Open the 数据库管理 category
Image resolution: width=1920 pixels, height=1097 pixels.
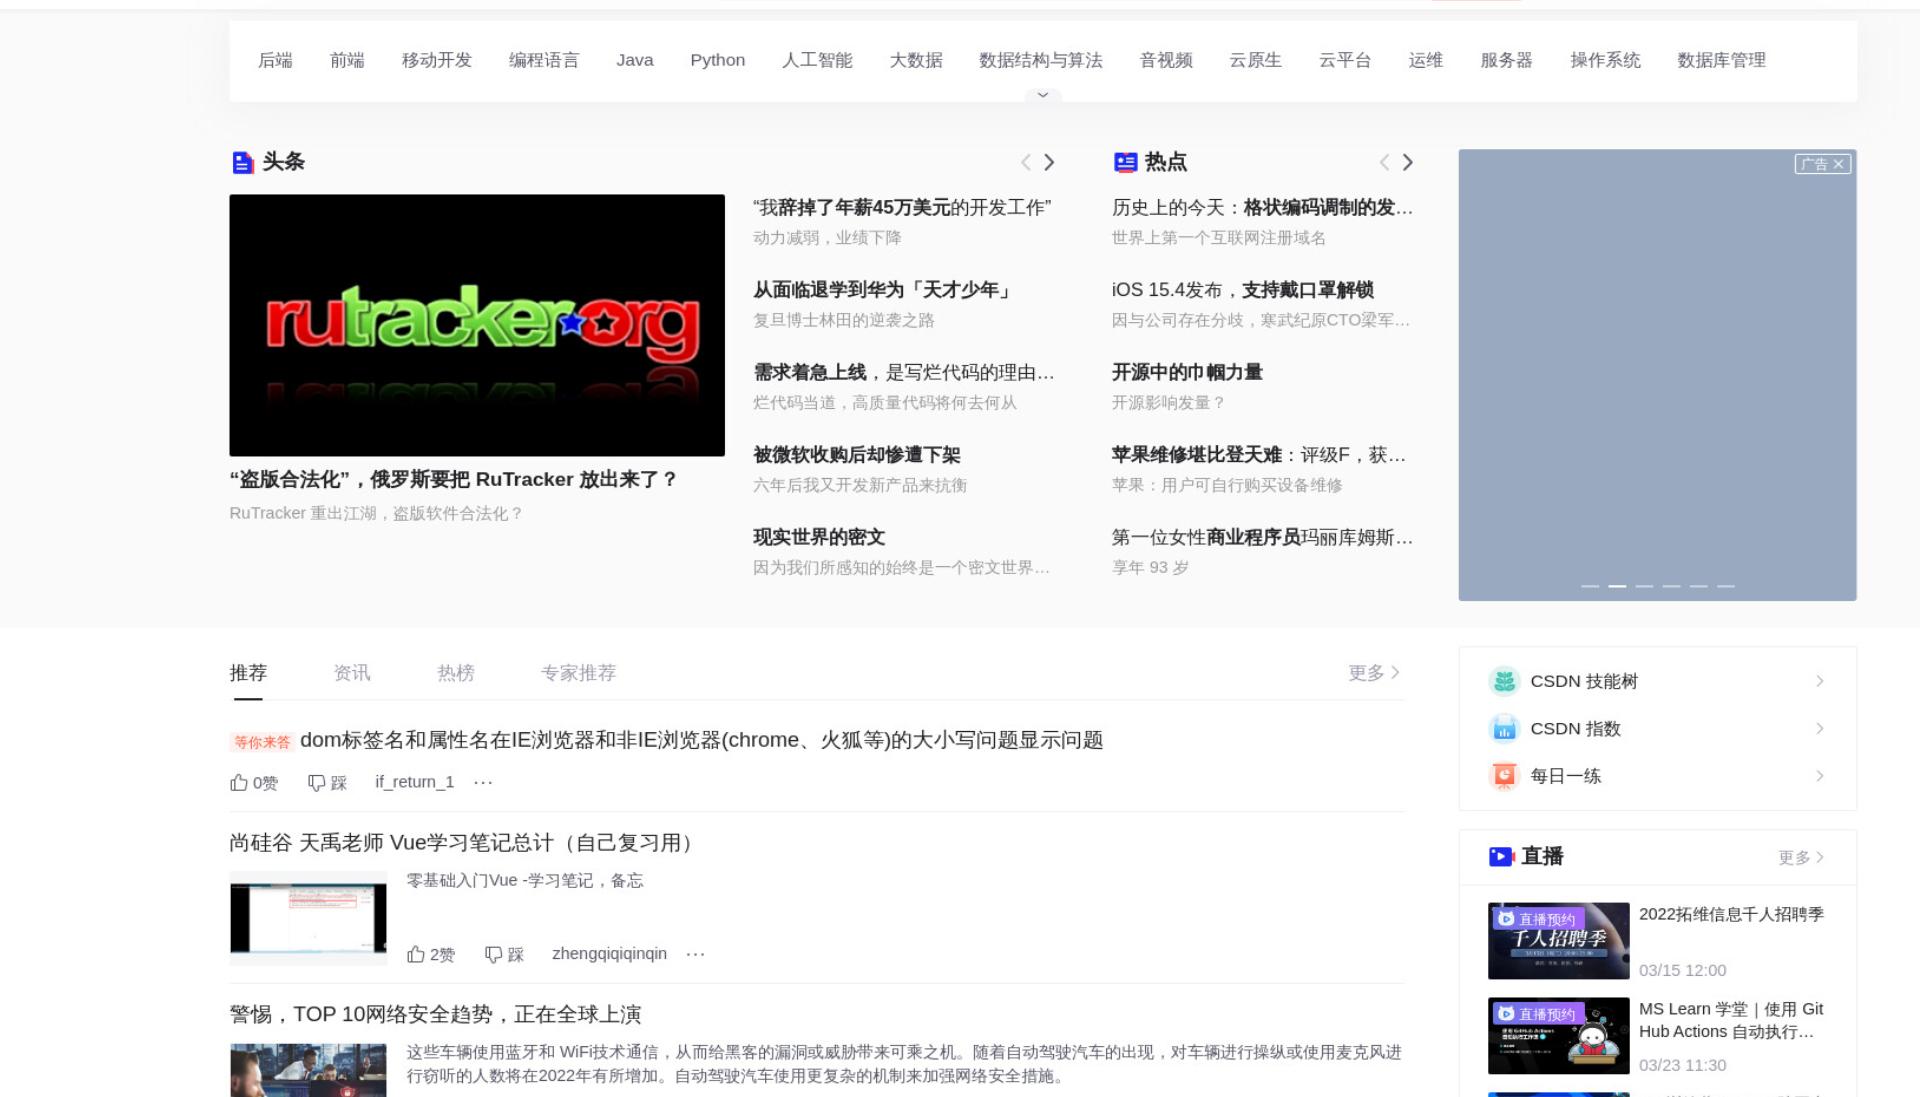tap(1722, 60)
